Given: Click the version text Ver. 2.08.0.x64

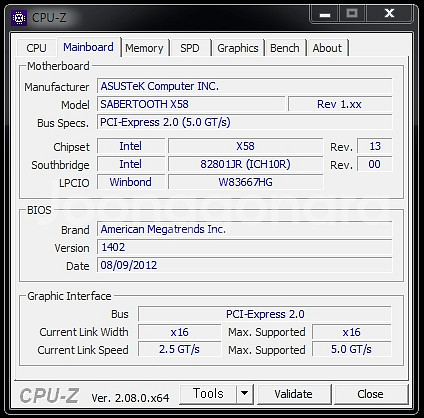Looking at the screenshot, I should [130, 398].
